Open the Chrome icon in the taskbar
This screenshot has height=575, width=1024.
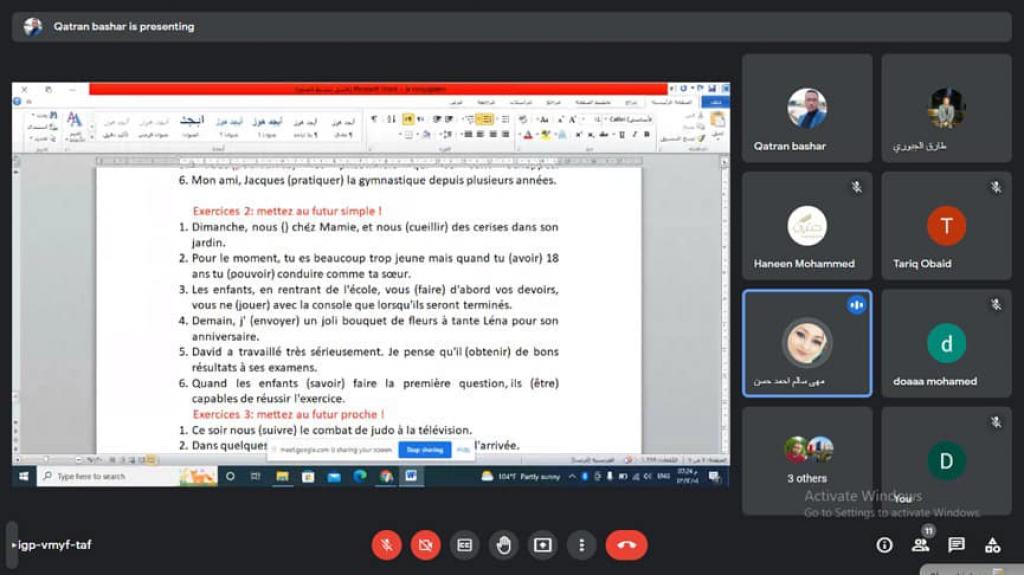[x=386, y=476]
